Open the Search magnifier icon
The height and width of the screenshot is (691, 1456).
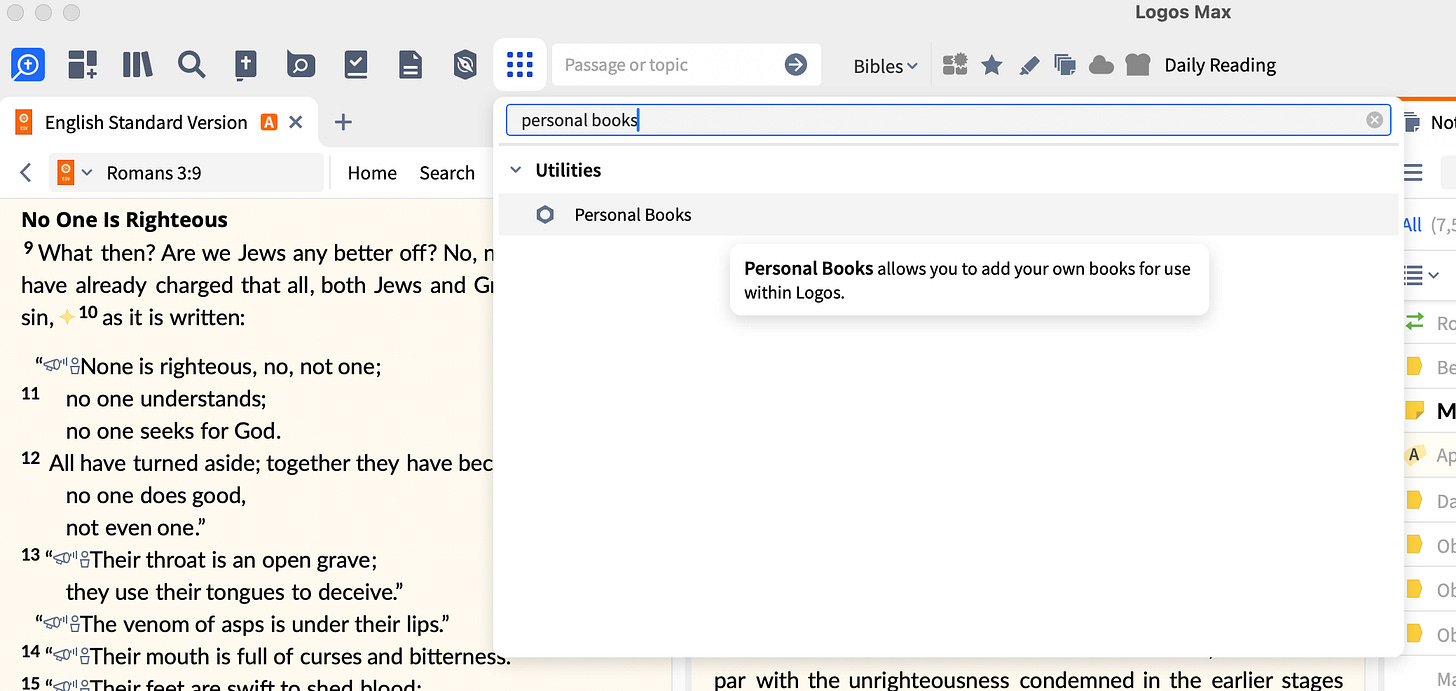[191, 64]
